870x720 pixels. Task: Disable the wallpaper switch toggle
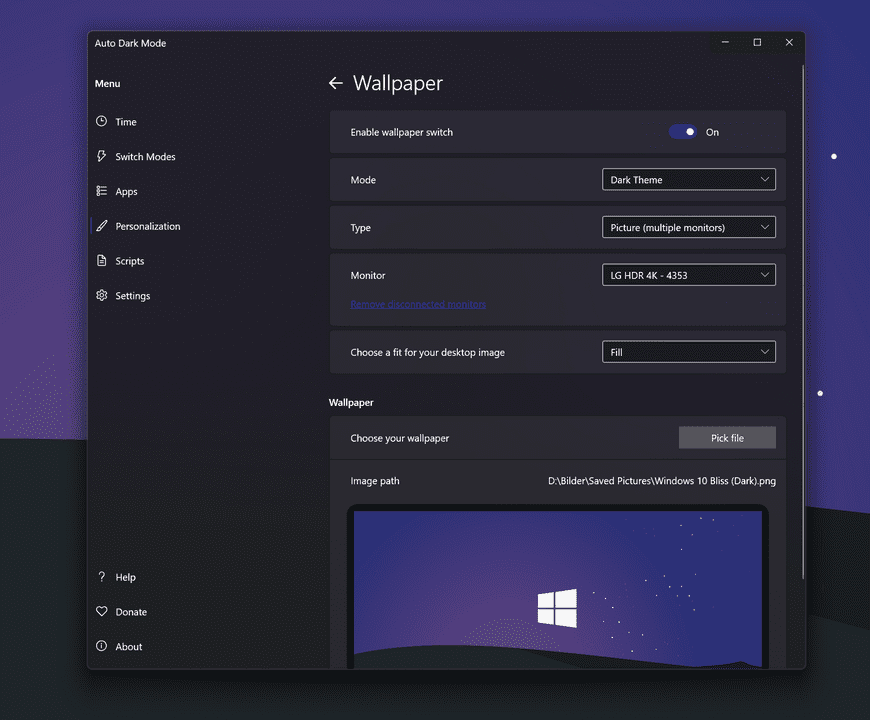click(x=683, y=132)
